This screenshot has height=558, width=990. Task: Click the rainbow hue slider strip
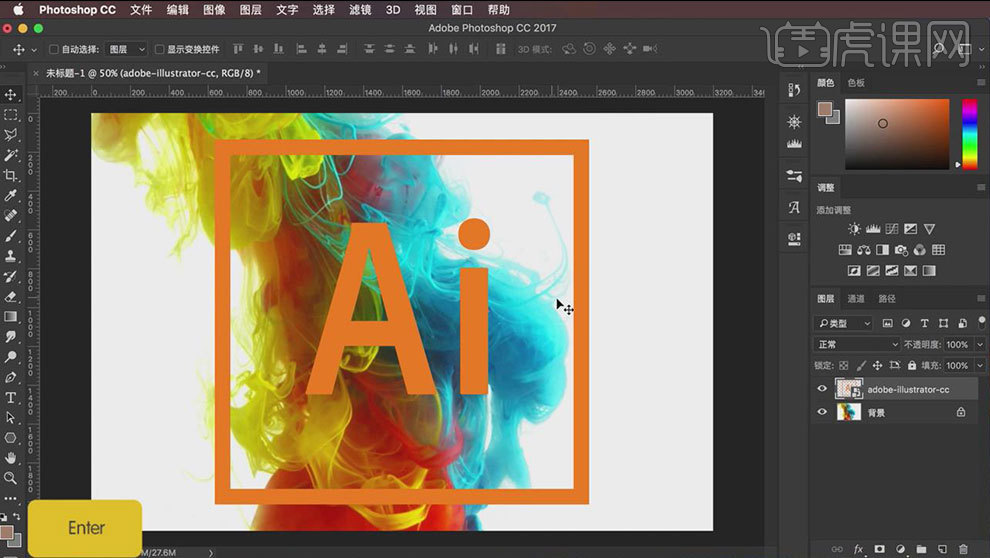(969, 133)
